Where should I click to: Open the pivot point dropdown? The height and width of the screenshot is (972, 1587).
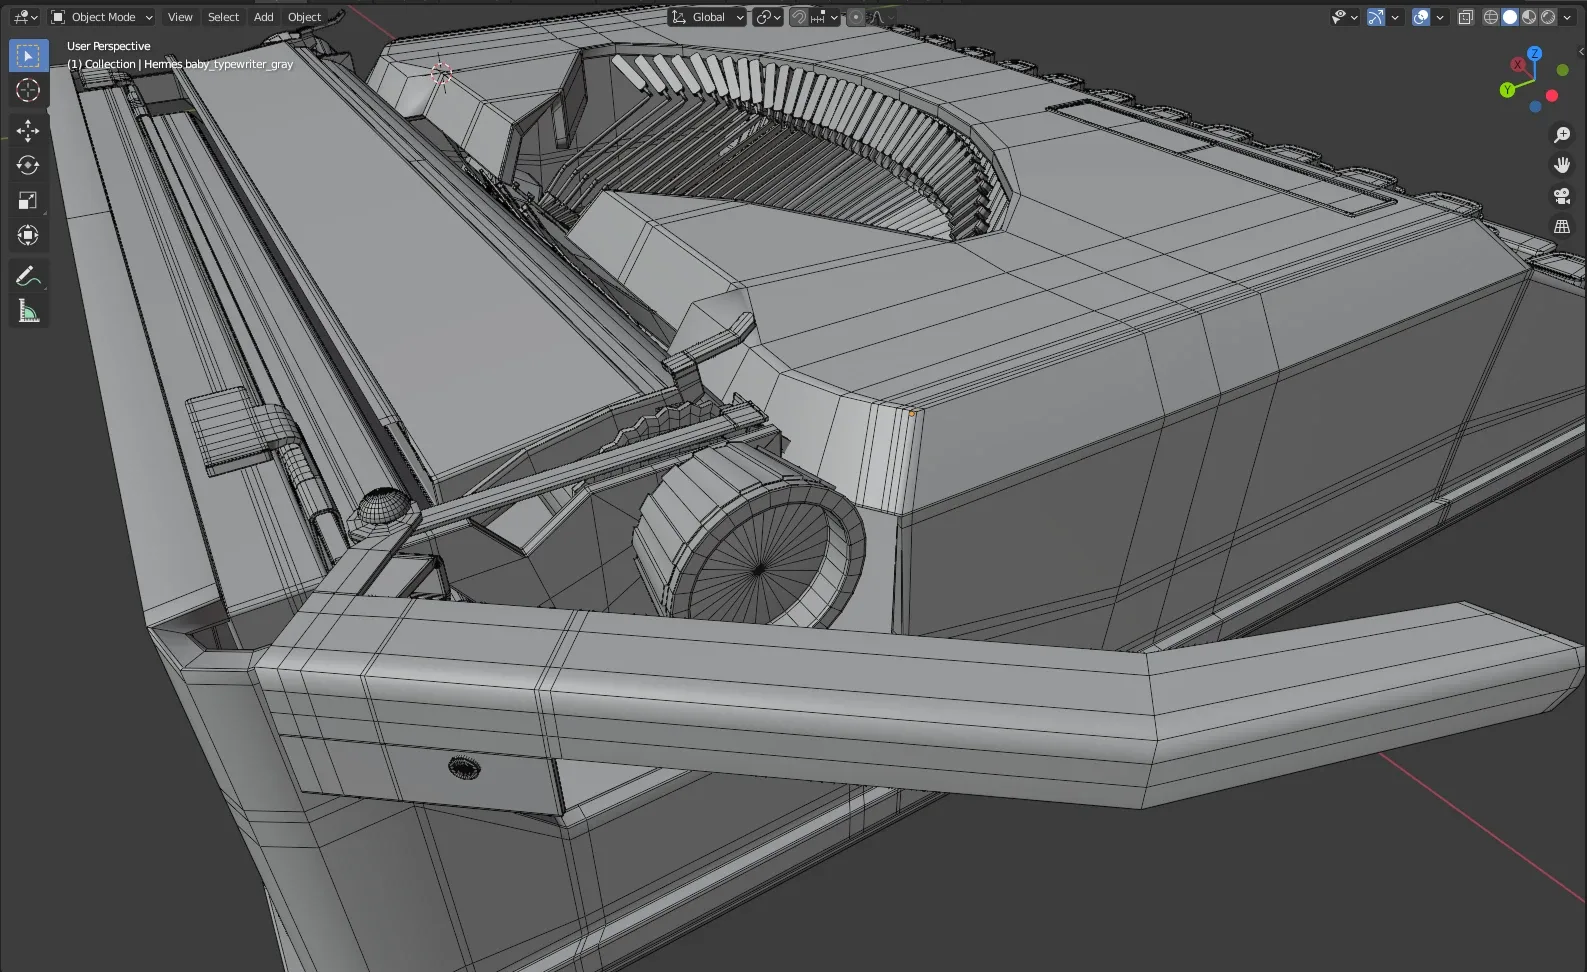[x=768, y=17]
